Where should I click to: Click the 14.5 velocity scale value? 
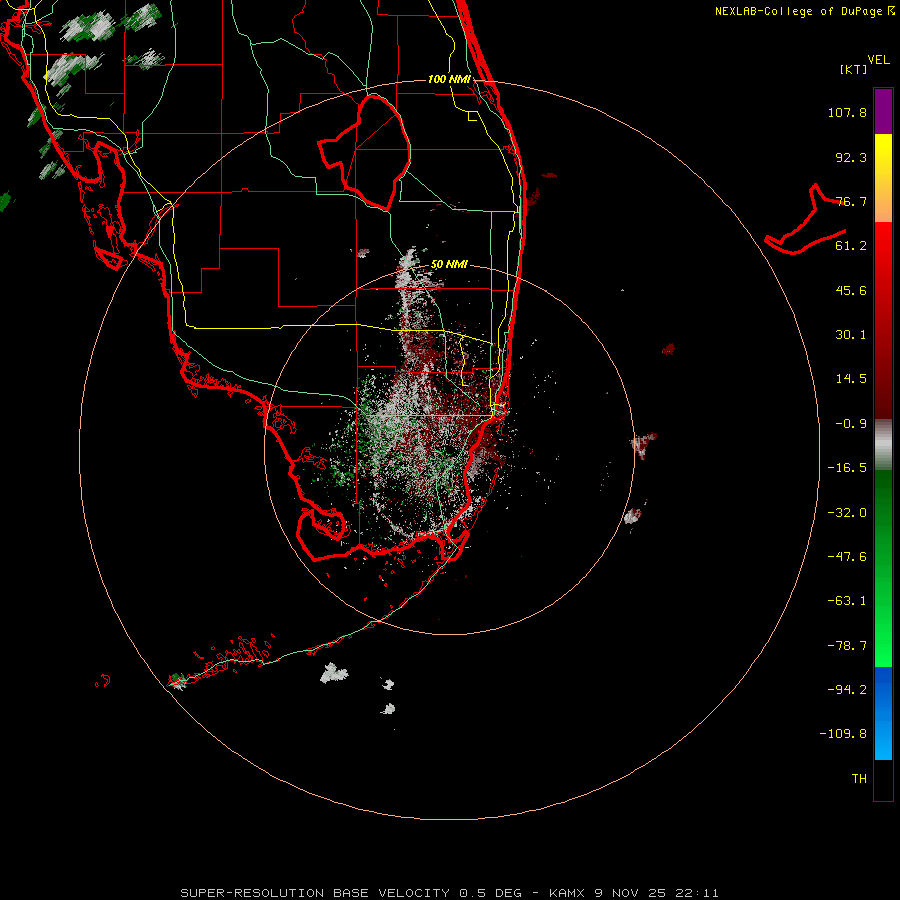(851, 379)
